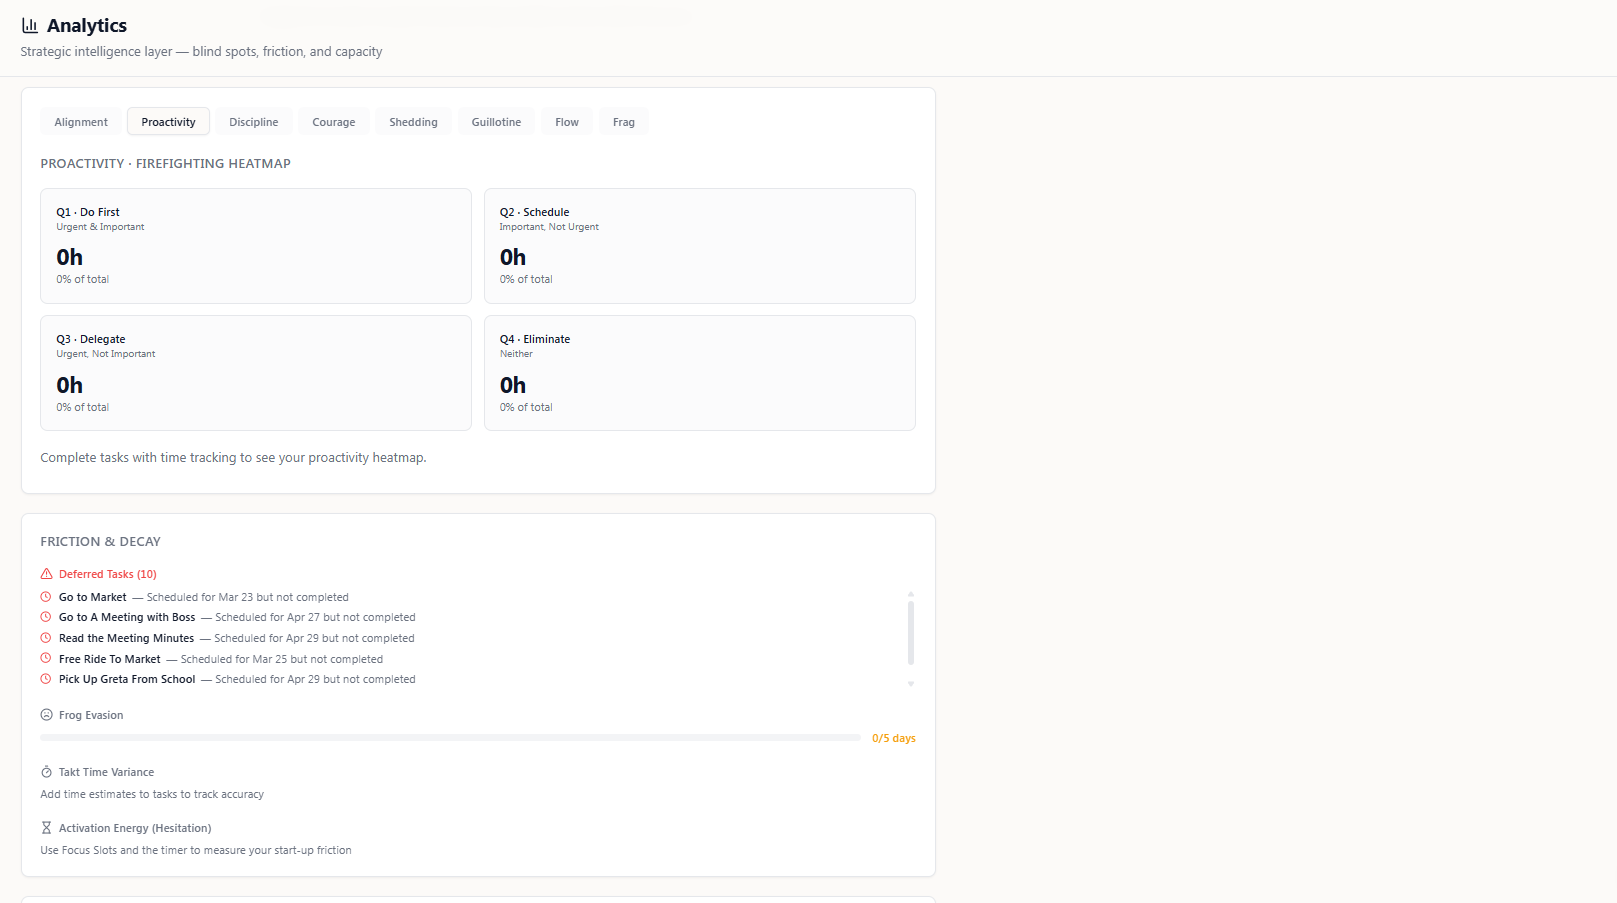Click clock icon beside Read the Meeting Minutes
The height and width of the screenshot is (903, 1617).
pyautogui.click(x=46, y=638)
